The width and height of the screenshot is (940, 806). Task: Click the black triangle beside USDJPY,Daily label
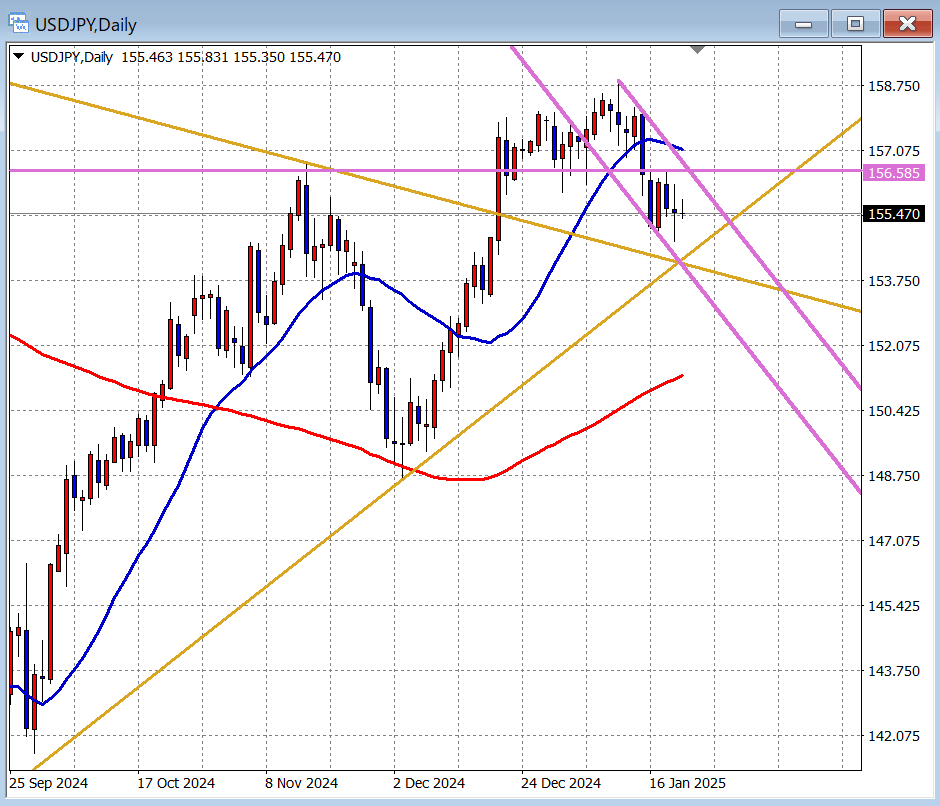(x=18, y=58)
